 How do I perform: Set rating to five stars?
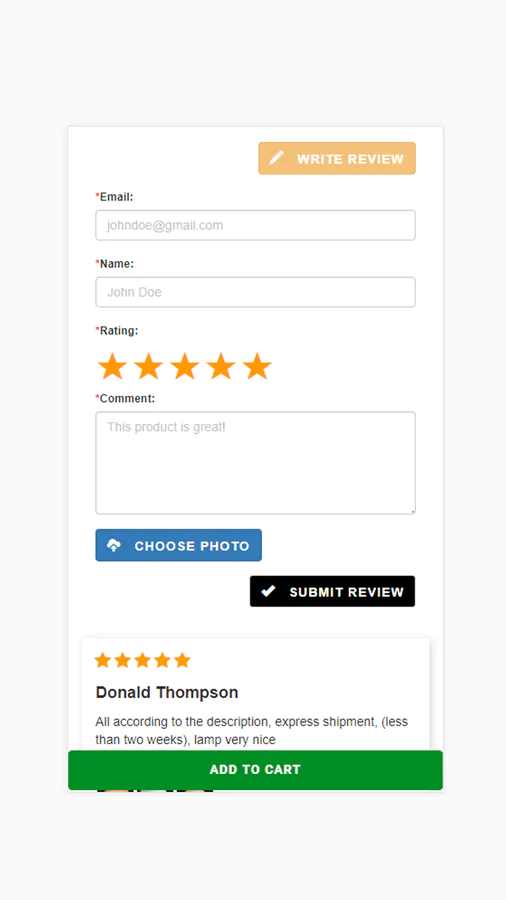[x=257, y=366]
